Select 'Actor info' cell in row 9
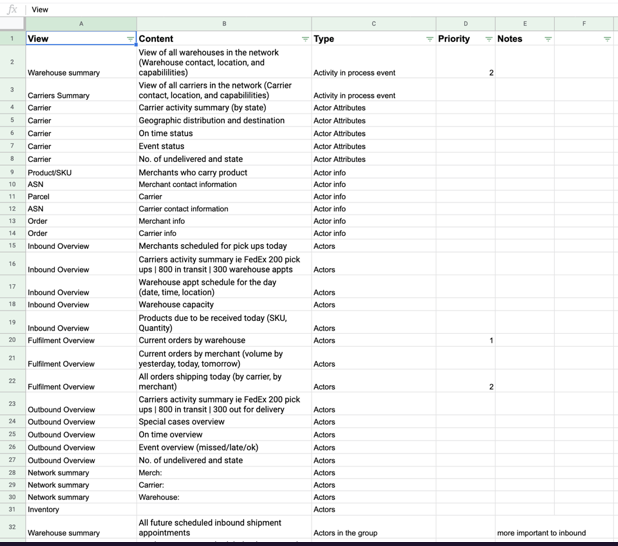This screenshot has height=546, width=618. pyautogui.click(x=374, y=172)
